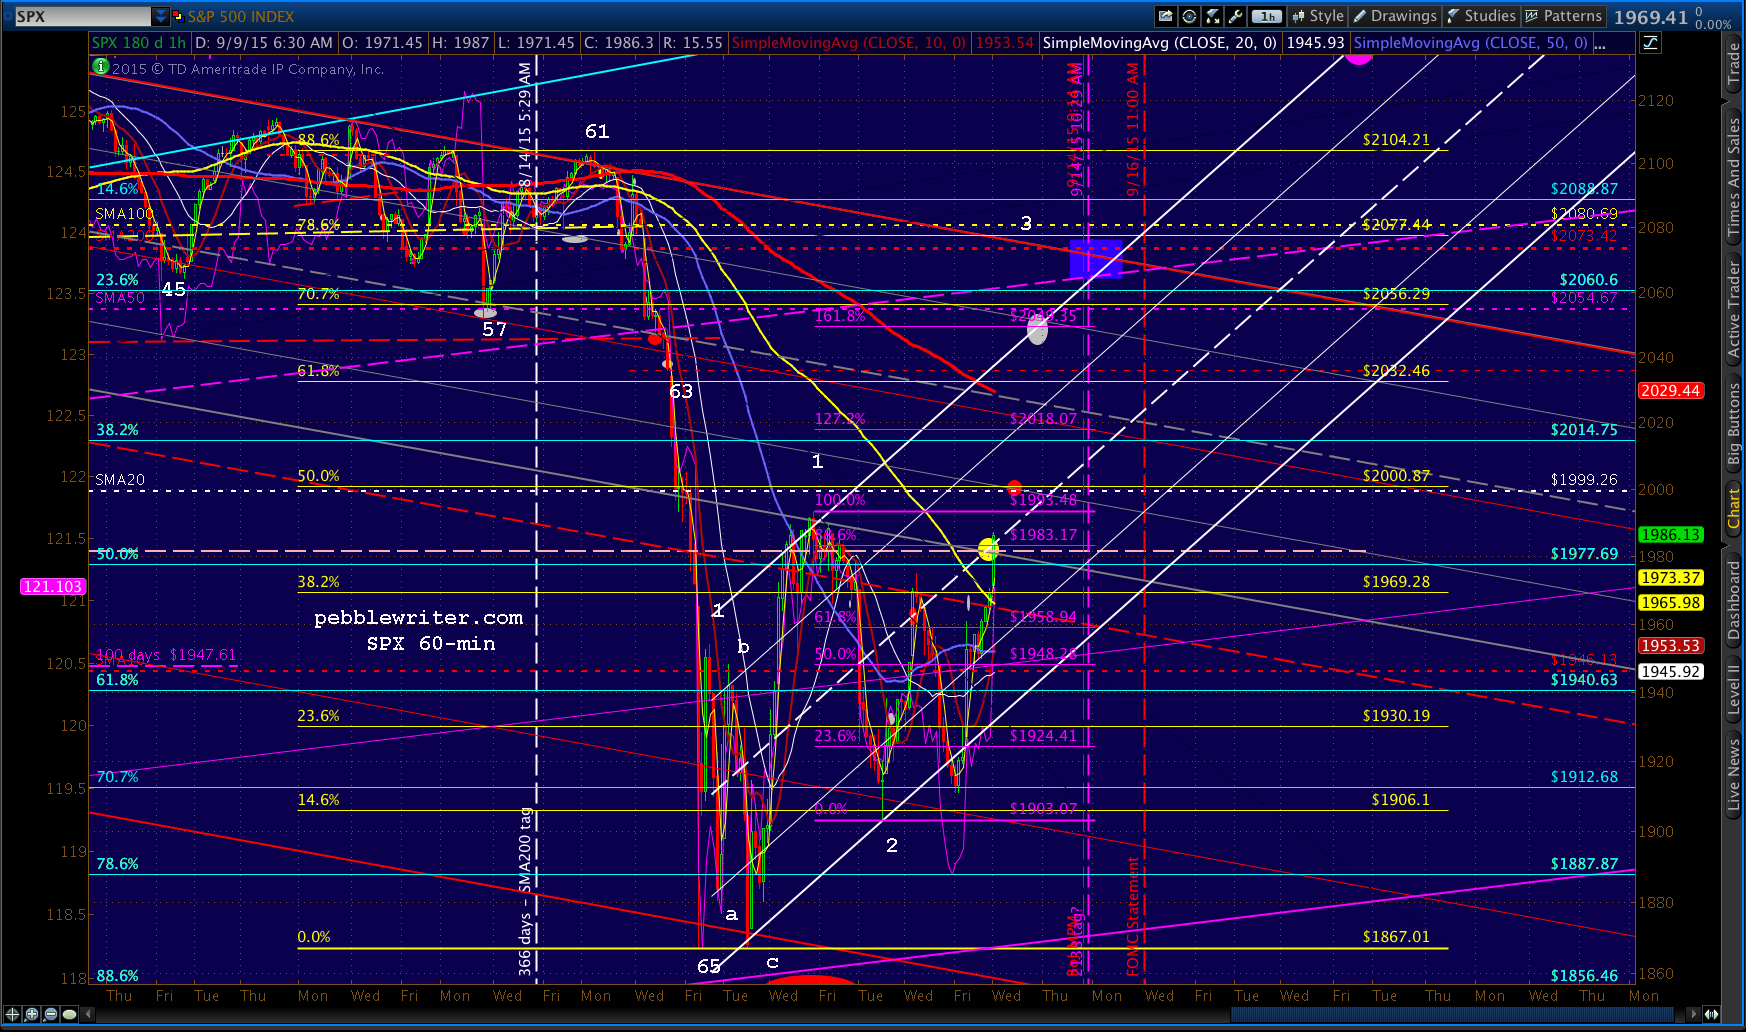Open the Patterns menu
The width and height of the screenshot is (1746, 1032).
point(1564,16)
